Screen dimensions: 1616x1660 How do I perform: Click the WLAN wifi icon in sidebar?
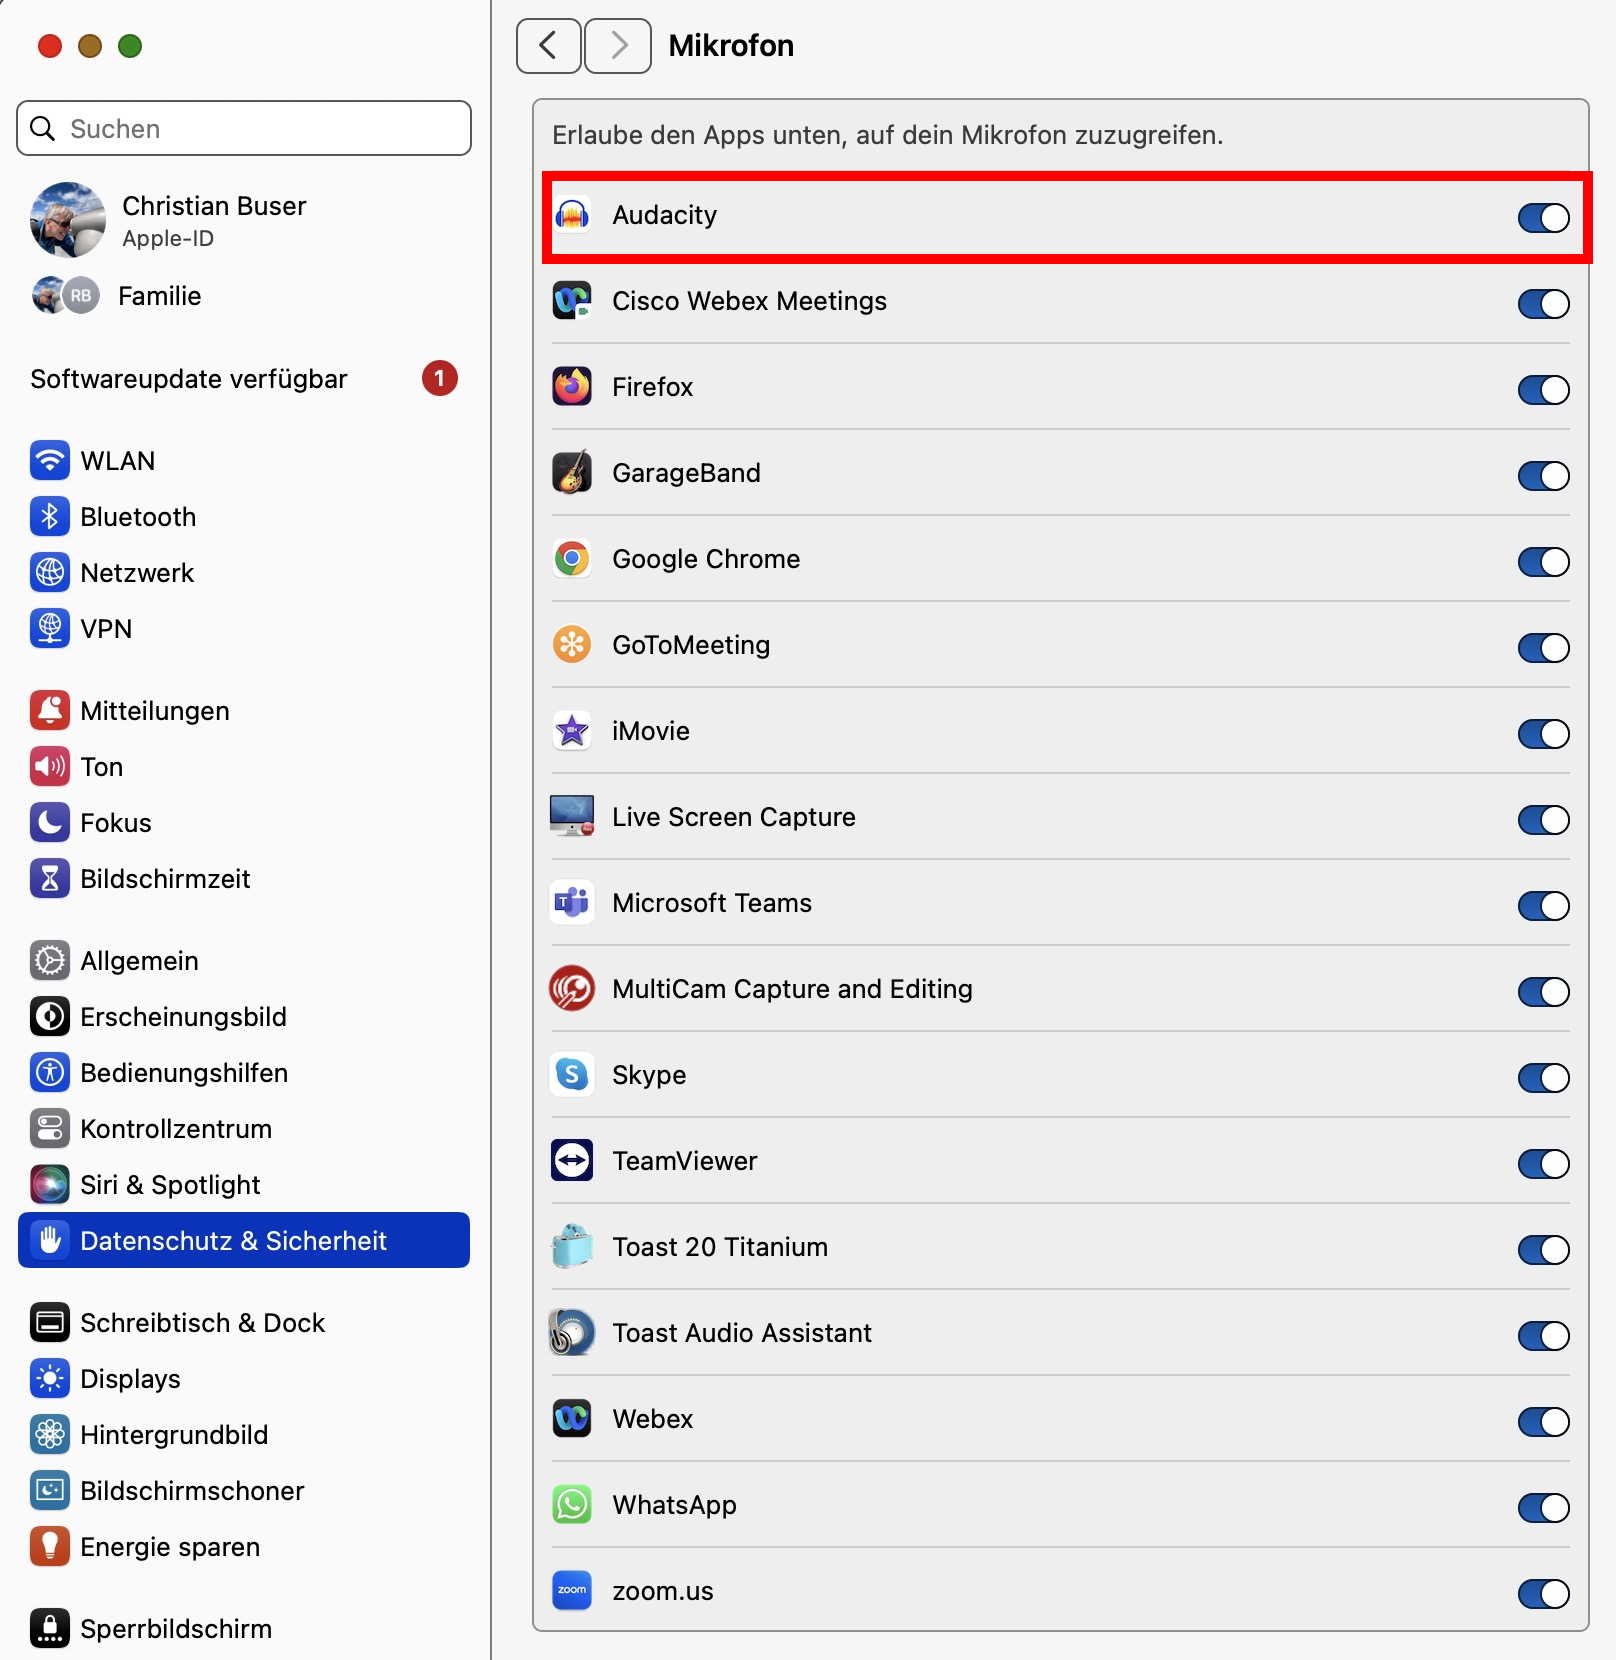click(x=50, y=461)
